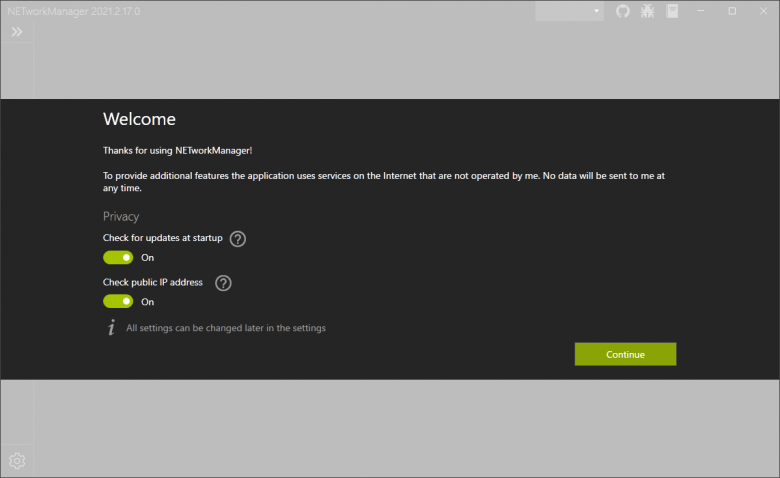Click the Privacy section label

tap(121, 216)
